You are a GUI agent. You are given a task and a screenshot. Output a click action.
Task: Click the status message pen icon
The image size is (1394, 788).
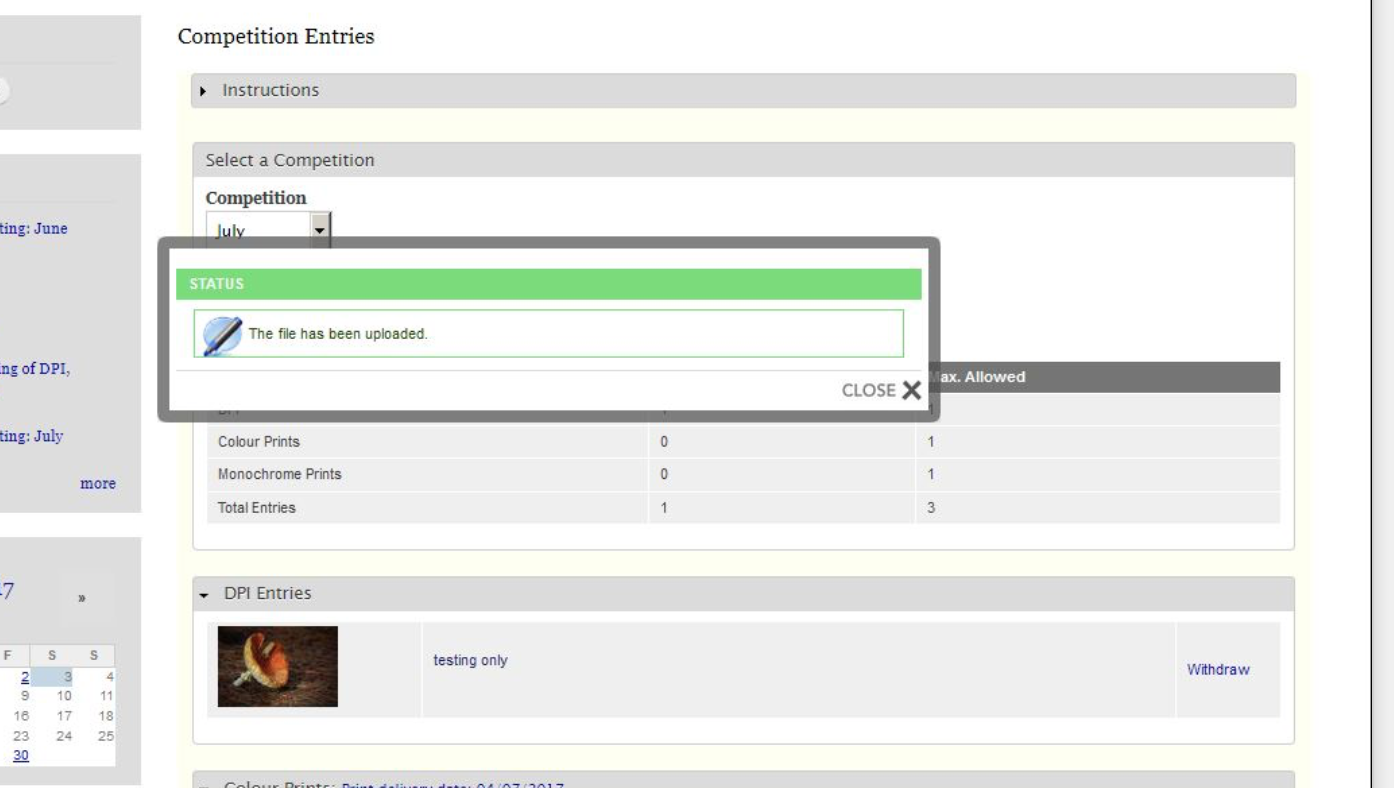pyautogui.click(x=222, y=335)
